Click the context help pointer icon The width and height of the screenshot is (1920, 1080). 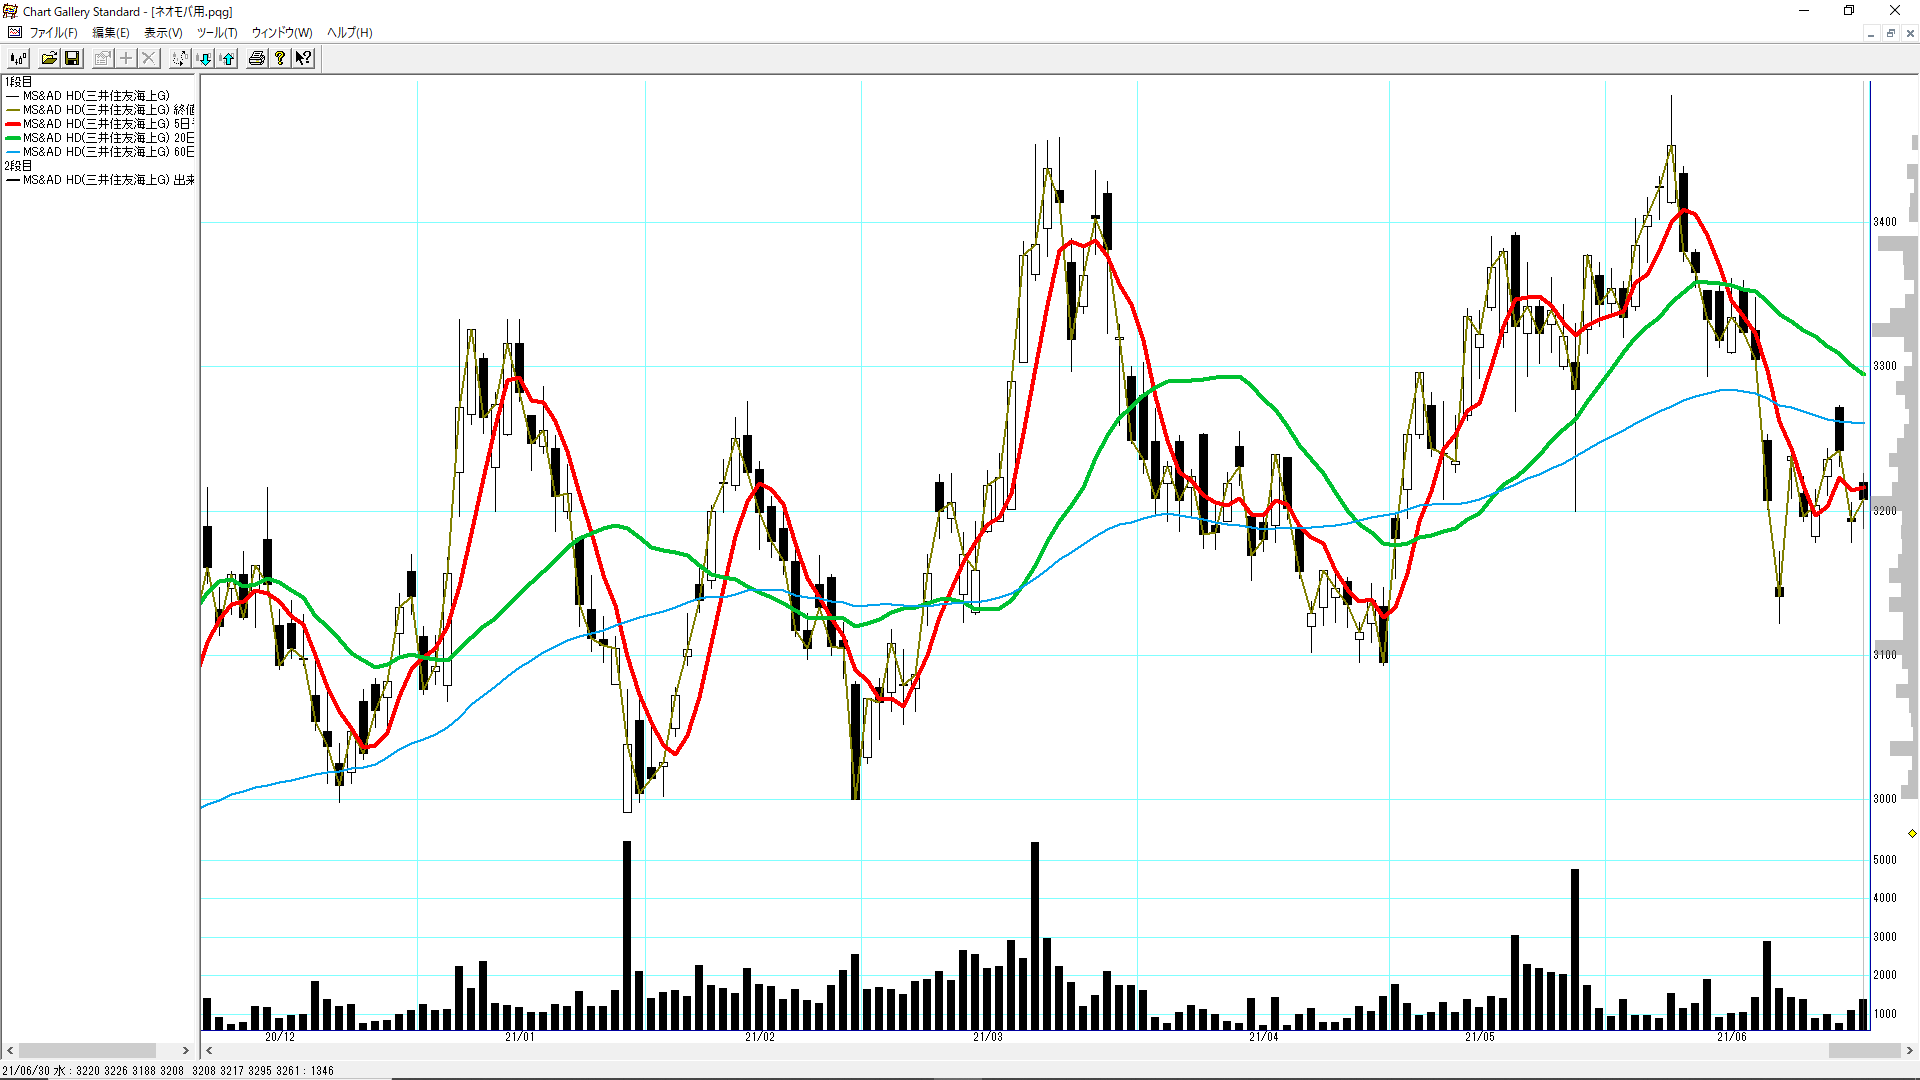tap(303, 58)
